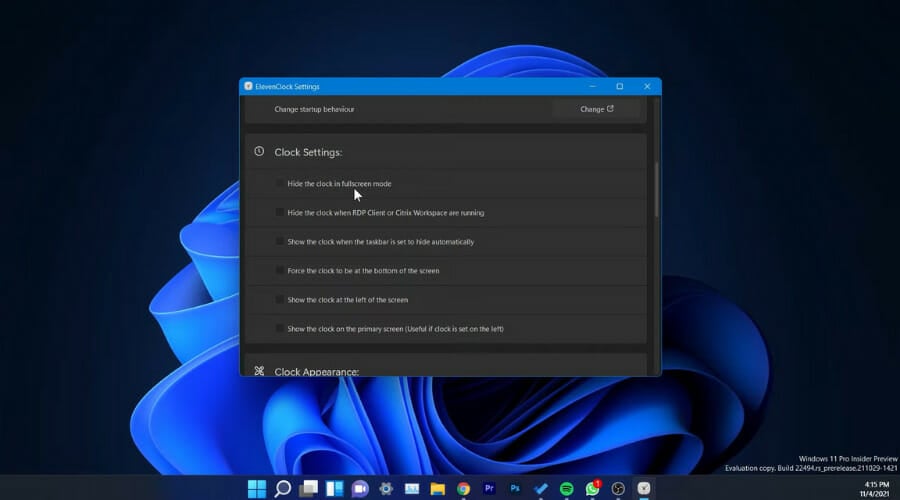Open Spotify from the taskbar
Image resolution: width=900 pixels, height=500 pixels.
pyautogui.click(x=567, y=489)
